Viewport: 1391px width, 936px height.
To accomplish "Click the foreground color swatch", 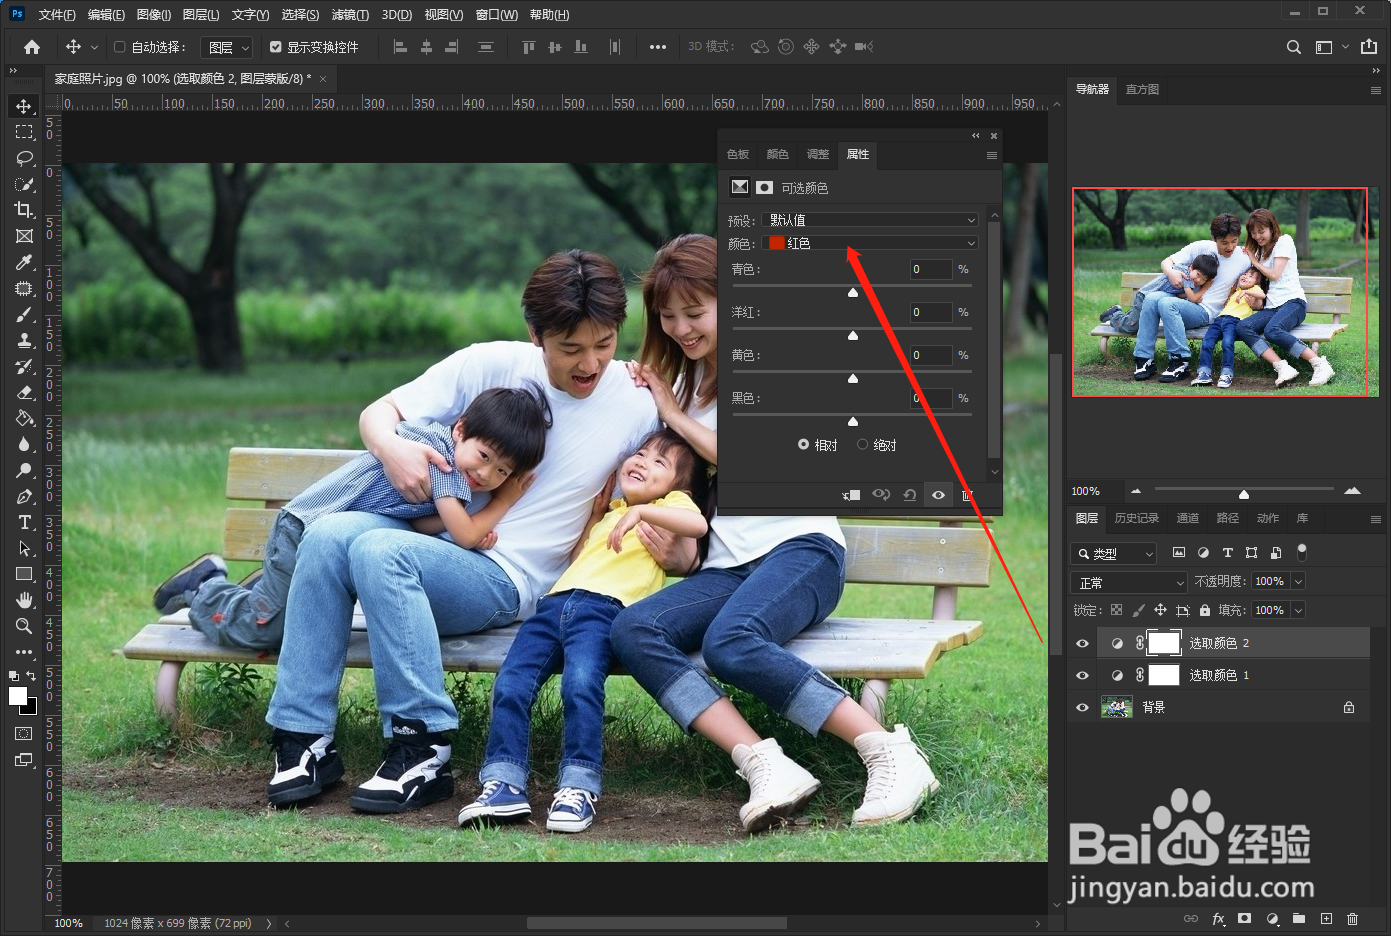I will 18,696.
